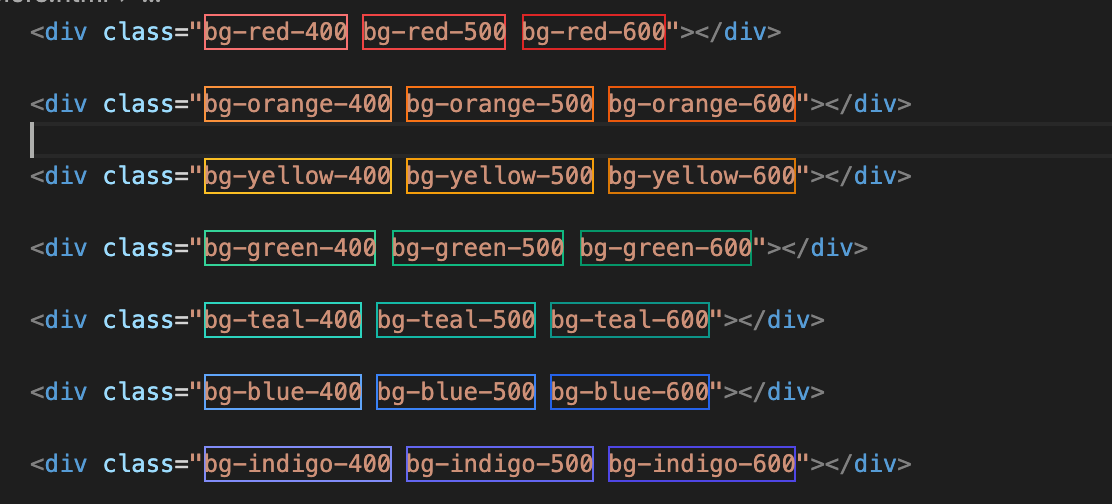Click the bg-blue-400 class name
The width and height of the screenshot is (1112, 504).
click(x=283, y=392)
